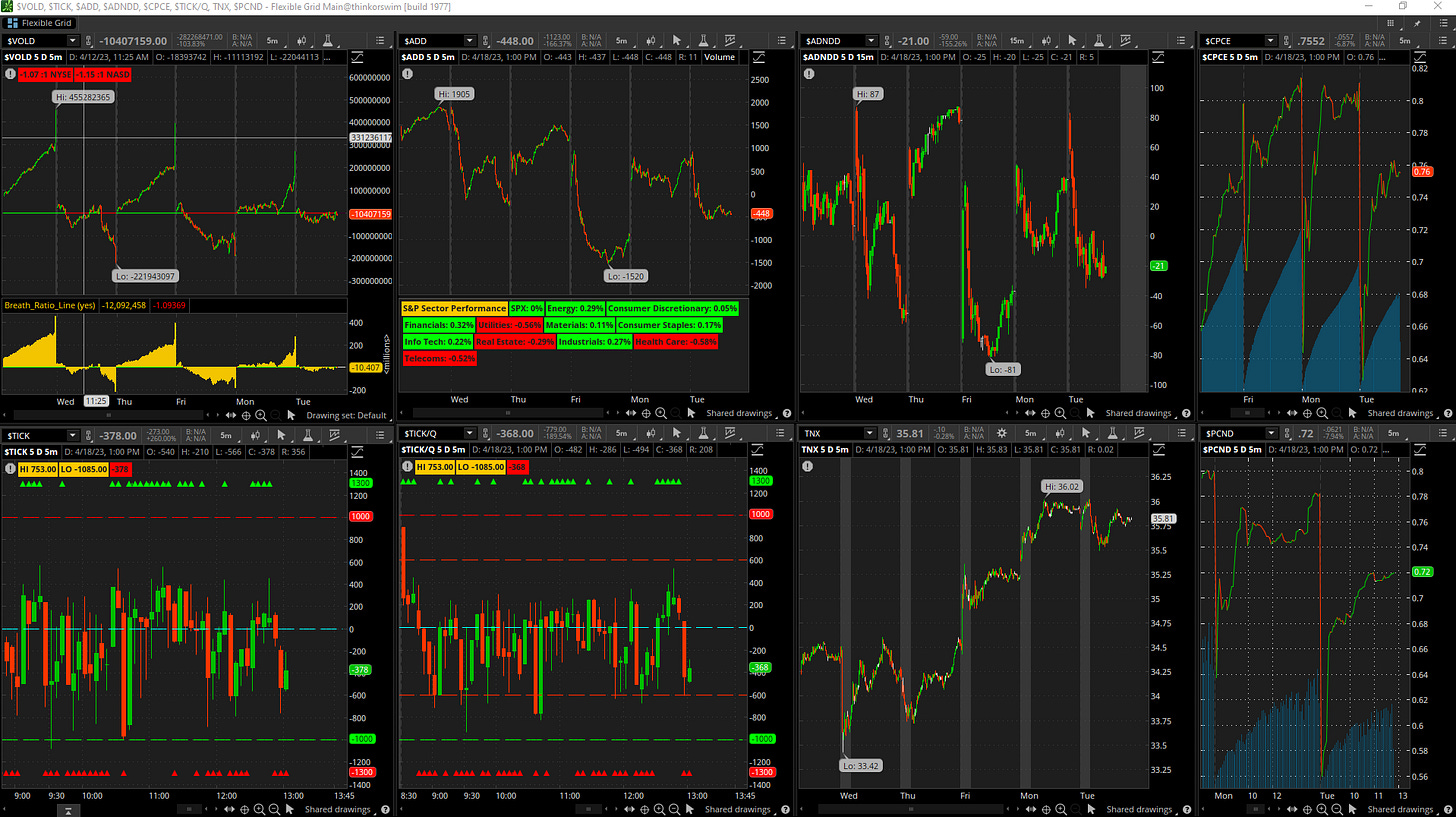
Task: Expand the Drawing set: Default selector
Action: click(x=346, y=415)
